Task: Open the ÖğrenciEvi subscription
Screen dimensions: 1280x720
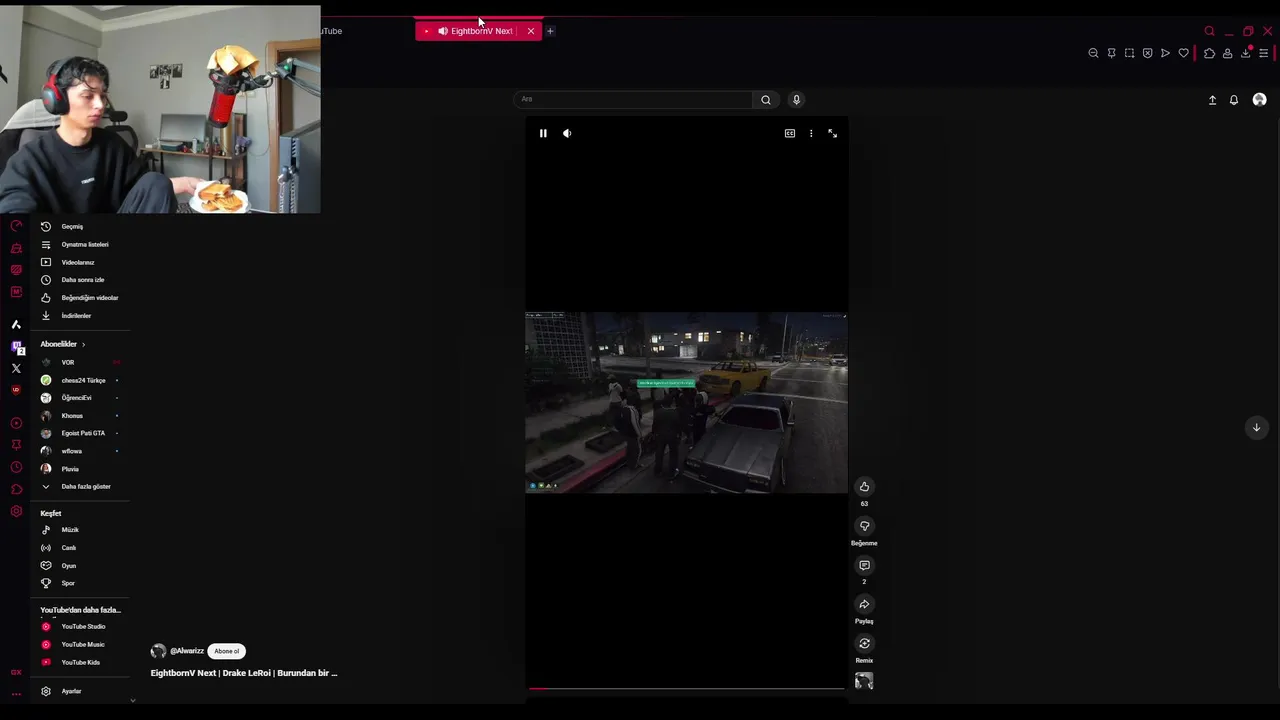Action: pos(80,398)
